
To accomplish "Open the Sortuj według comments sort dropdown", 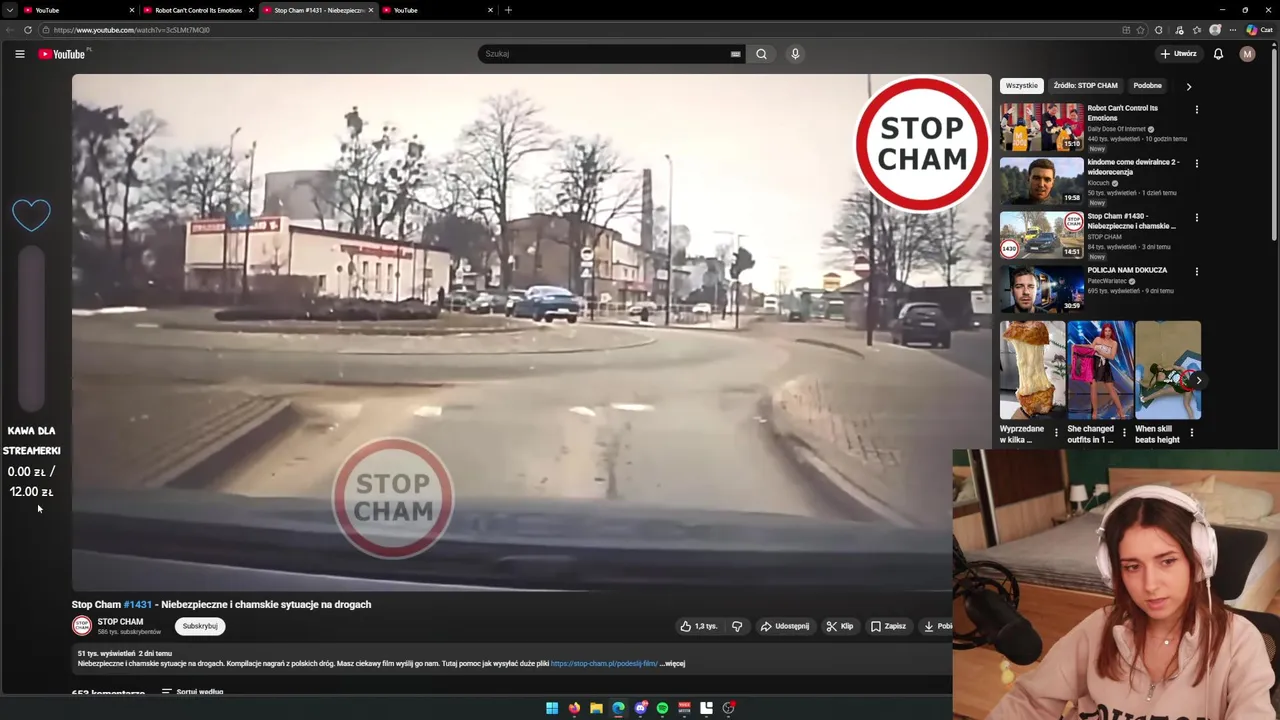I will (x=192, y=692).
